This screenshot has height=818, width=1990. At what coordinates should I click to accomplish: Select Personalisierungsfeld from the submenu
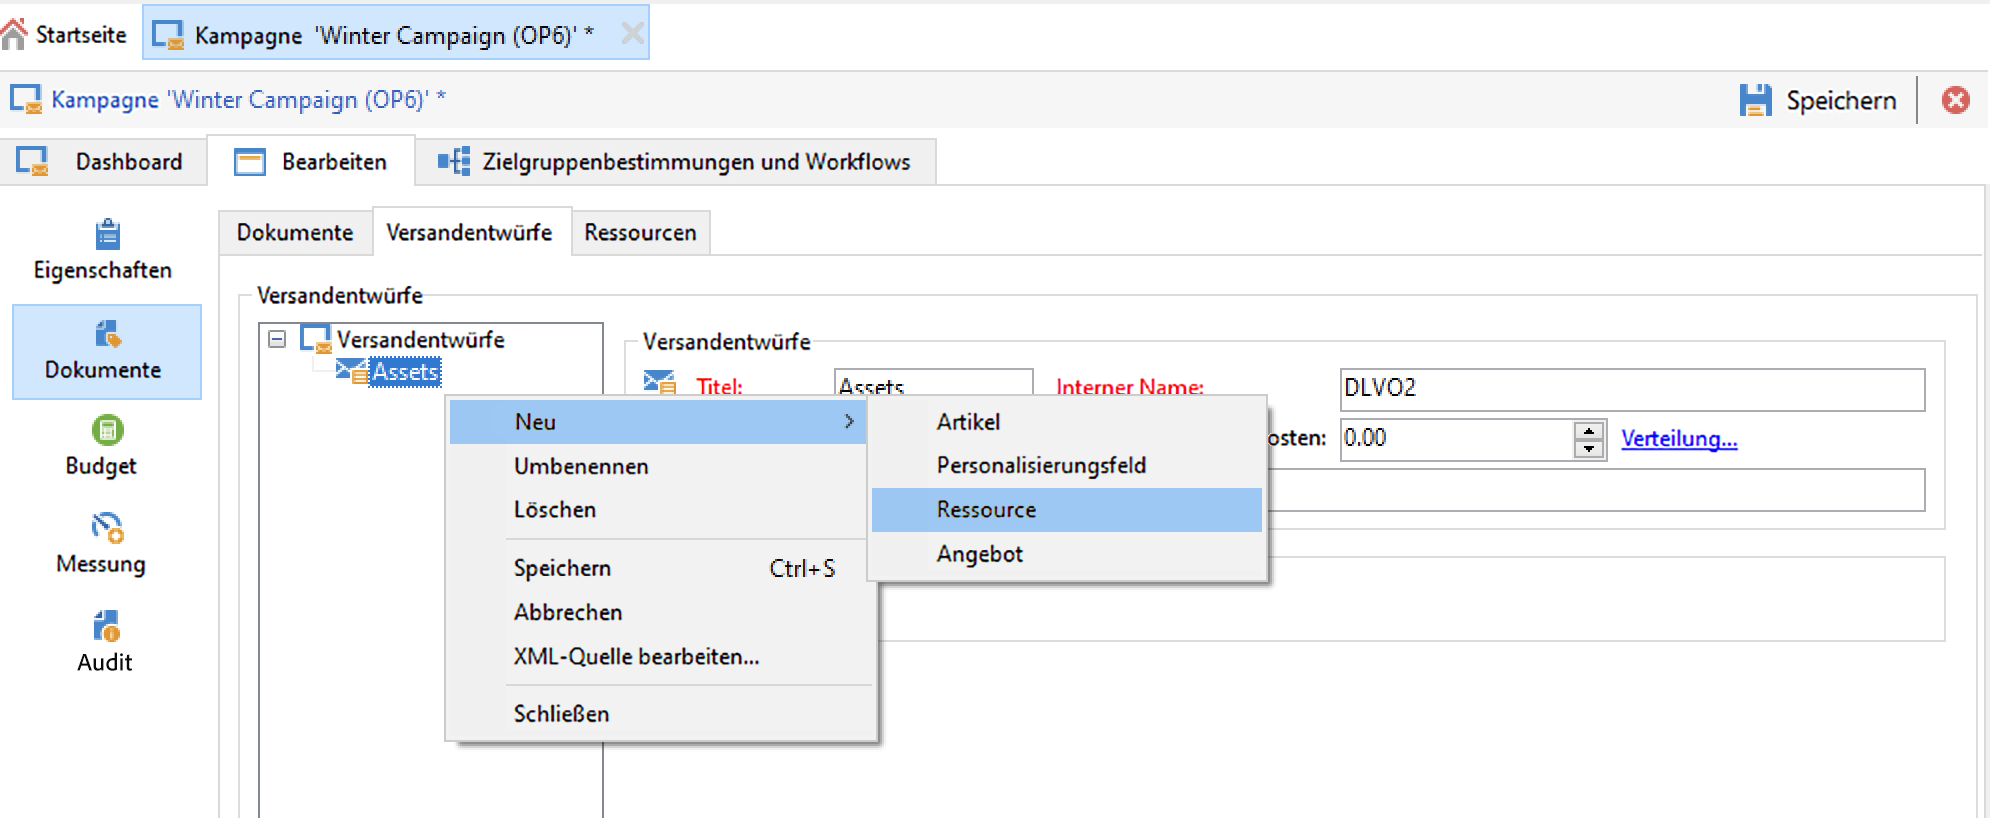coord(1067,465)
